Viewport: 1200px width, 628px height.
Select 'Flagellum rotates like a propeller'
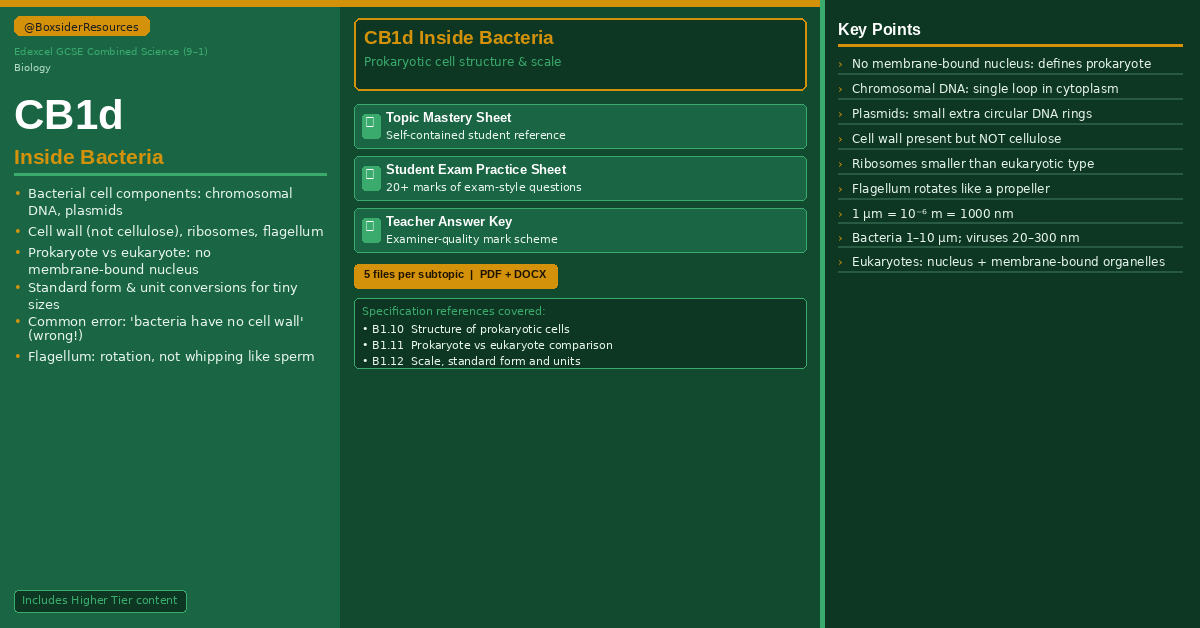click(x=951, y=189)
